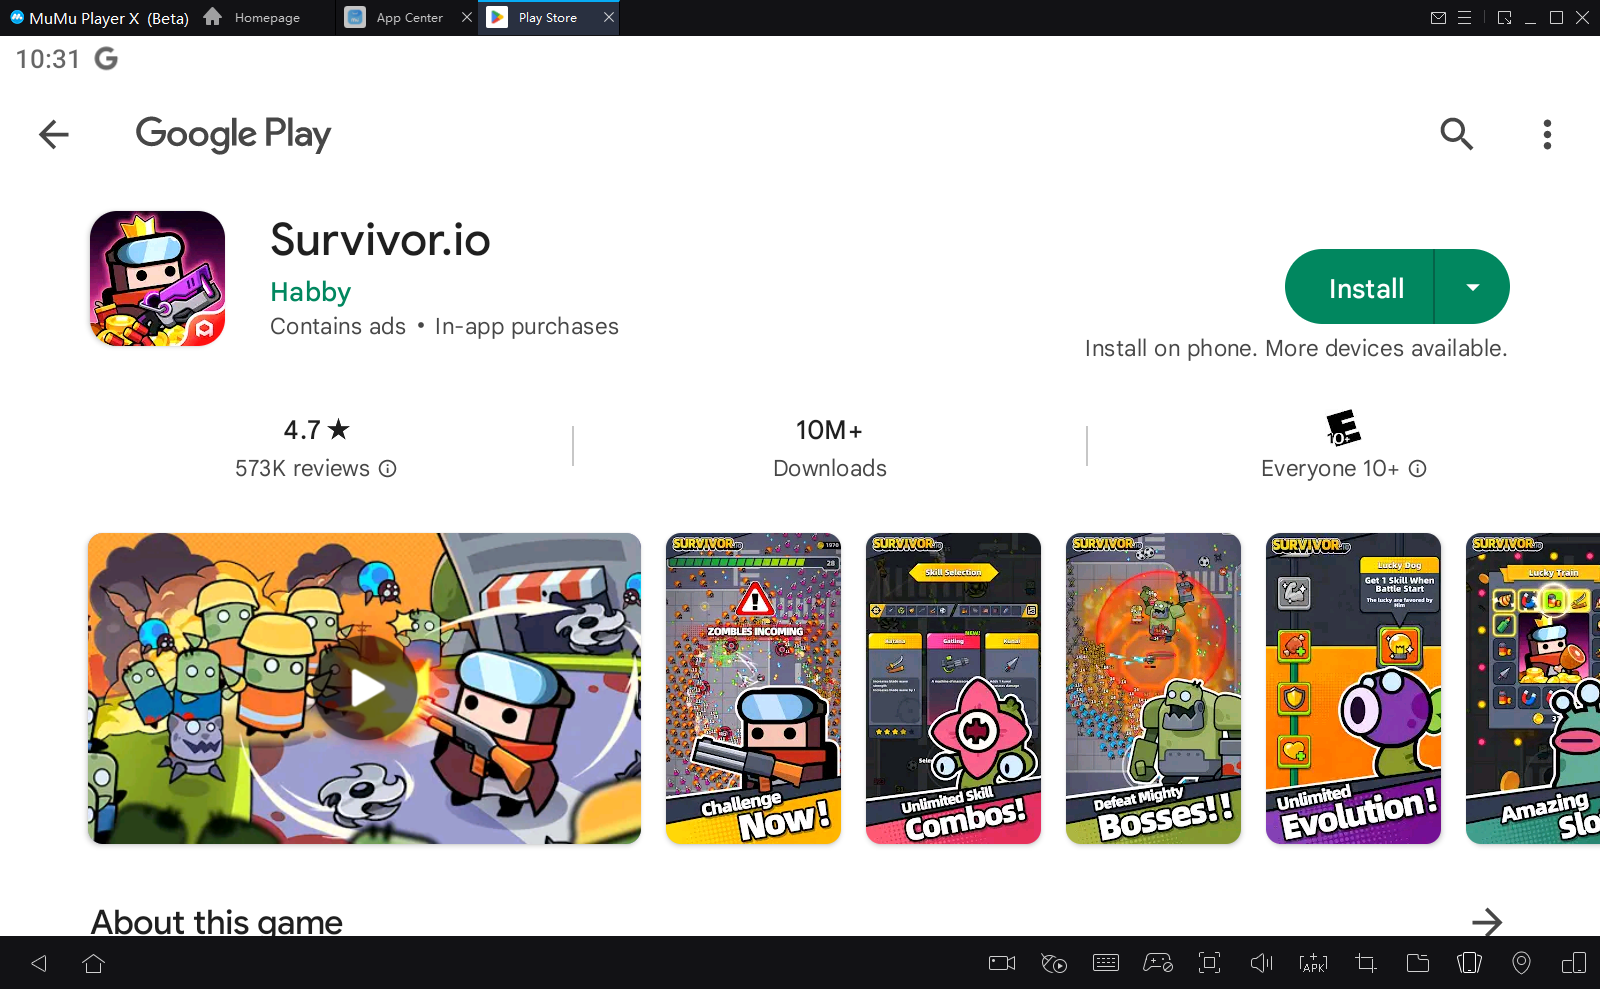Viewport: 1600px width, 989px height.
Task: Close the App Center tab
Action: pyautogui.click(x=466, y=18)
